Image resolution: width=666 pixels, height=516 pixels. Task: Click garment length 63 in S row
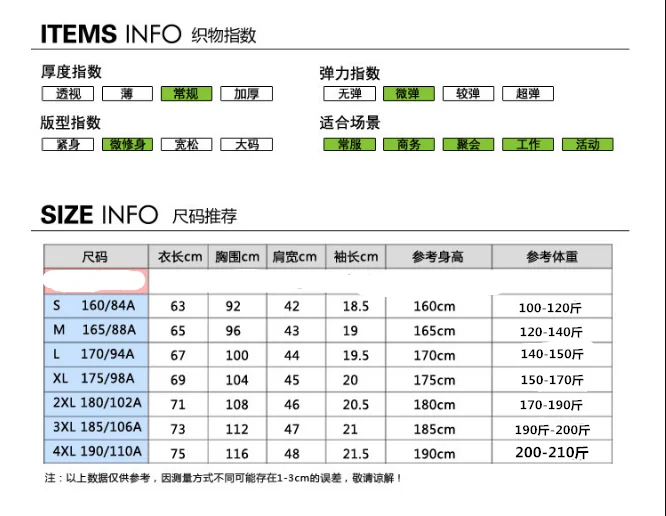coord(178,306)
